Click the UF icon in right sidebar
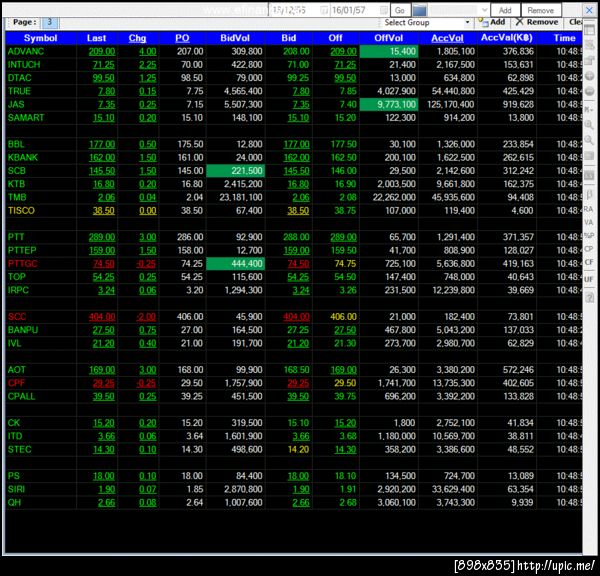The width and height of the screenshot is (600, 576). pyautogui.click(x=589, y=279)
